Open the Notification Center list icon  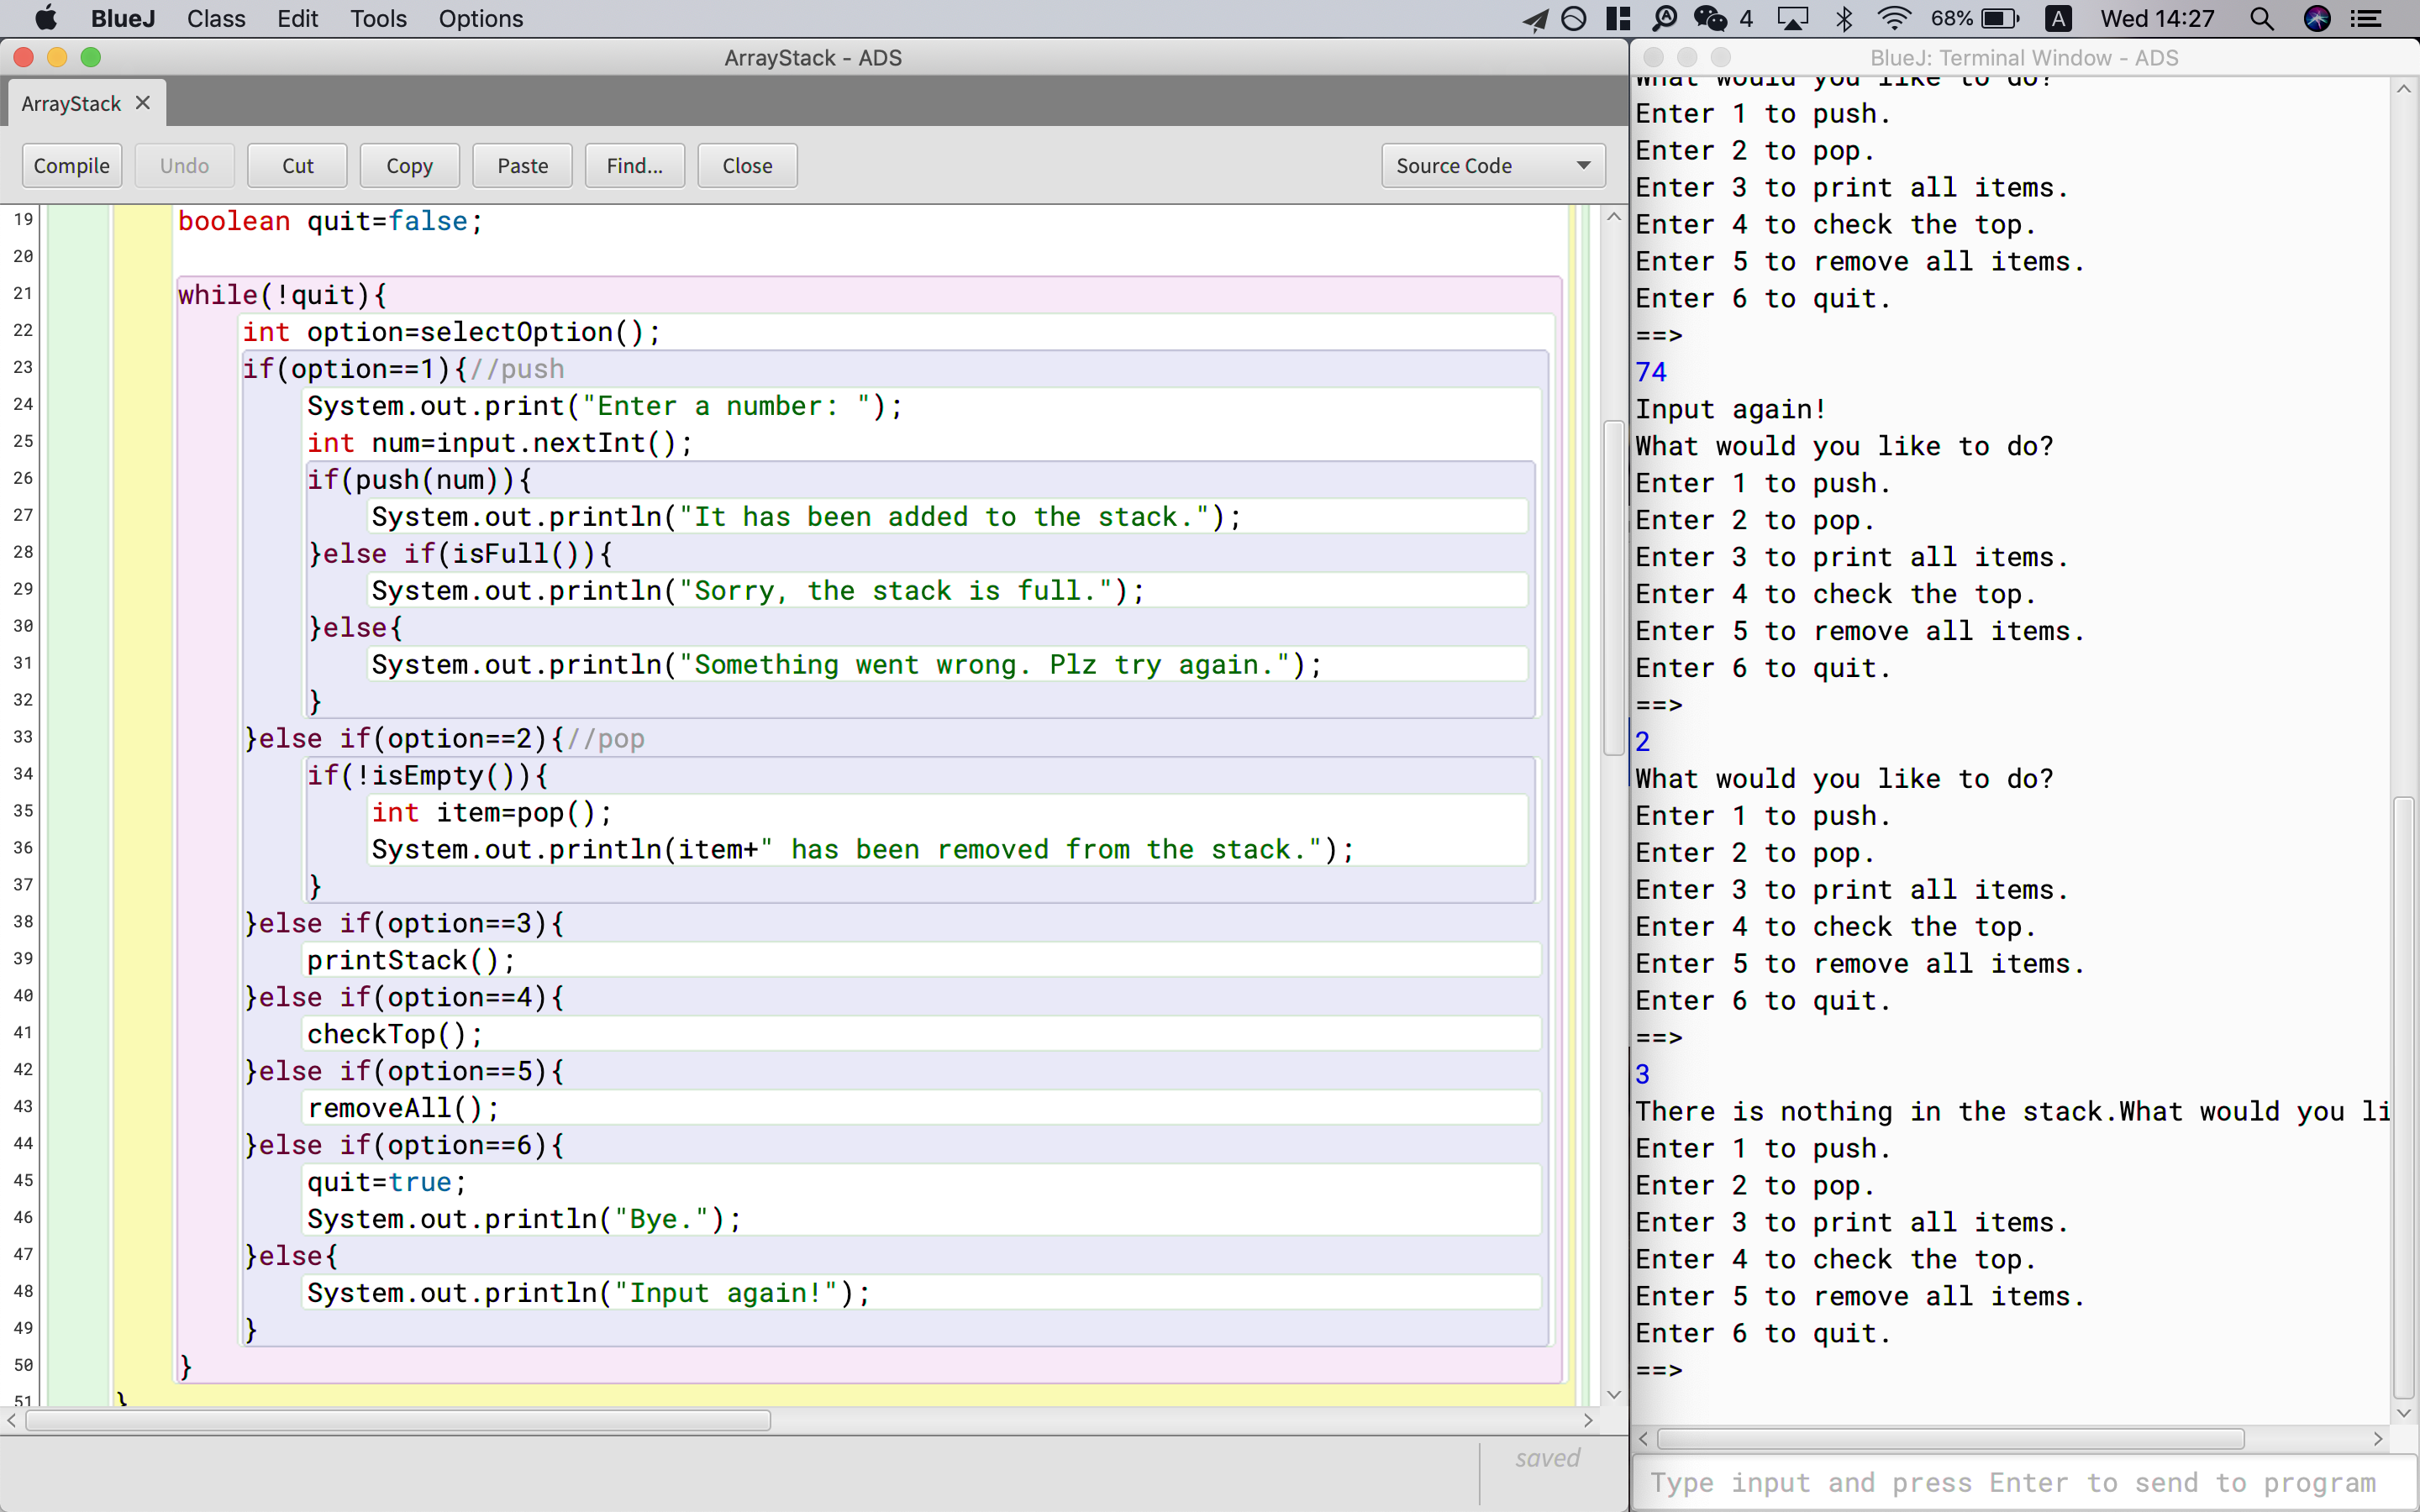[2366, 19]
